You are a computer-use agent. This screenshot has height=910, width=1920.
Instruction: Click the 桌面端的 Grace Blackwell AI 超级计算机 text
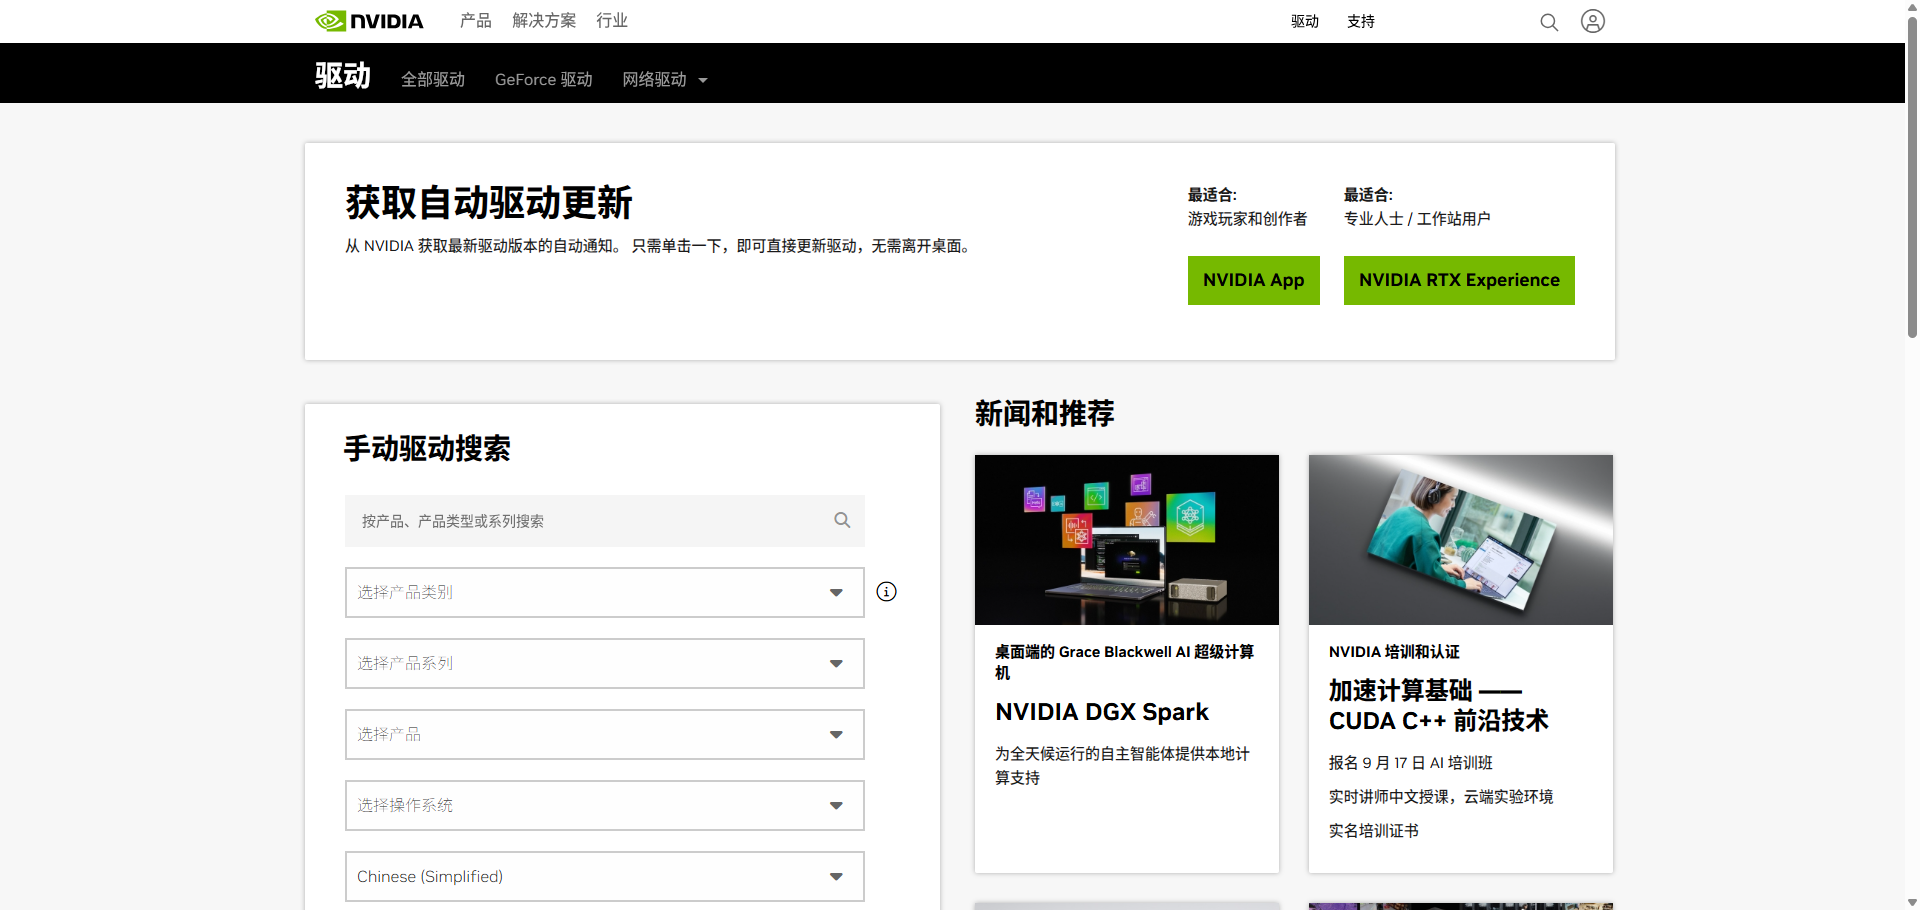pos(1124,662)
